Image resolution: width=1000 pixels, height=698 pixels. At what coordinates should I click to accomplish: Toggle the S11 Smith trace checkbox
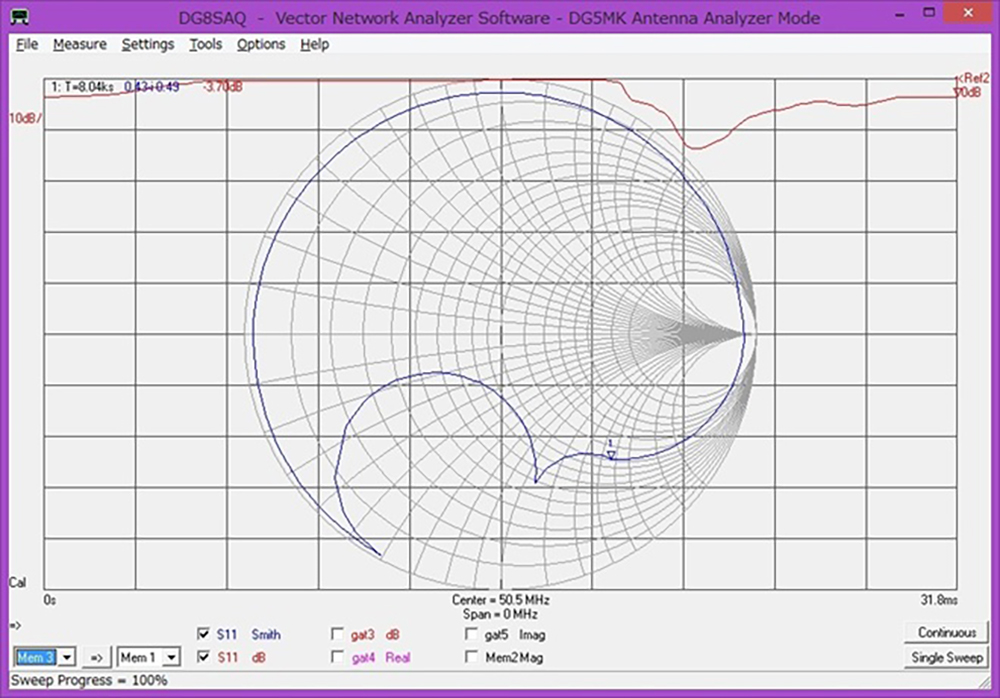click(x=203, y=634)
